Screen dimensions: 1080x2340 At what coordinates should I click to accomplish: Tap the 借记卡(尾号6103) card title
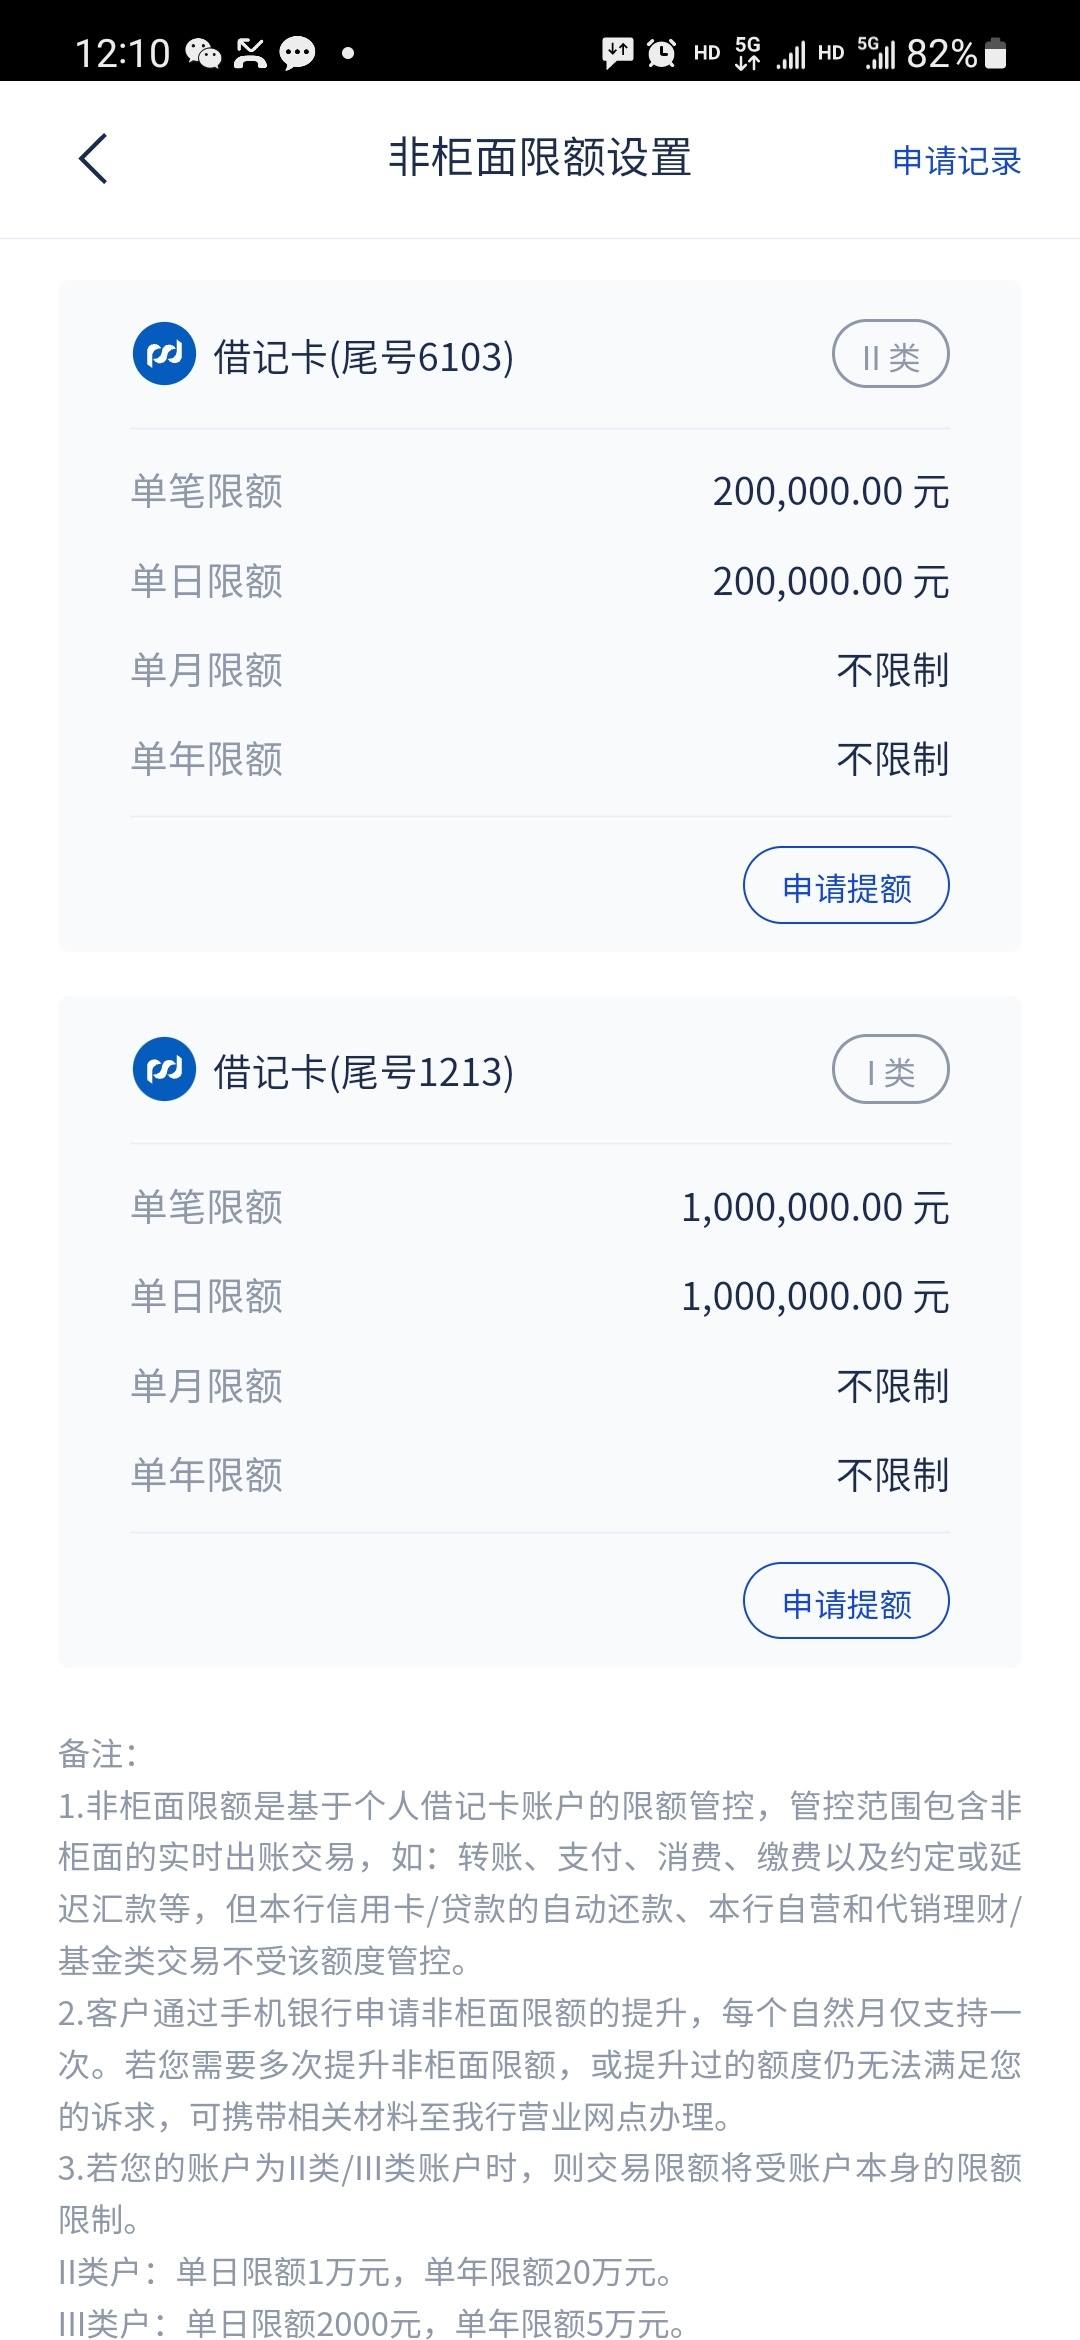(x=363, y=356)
